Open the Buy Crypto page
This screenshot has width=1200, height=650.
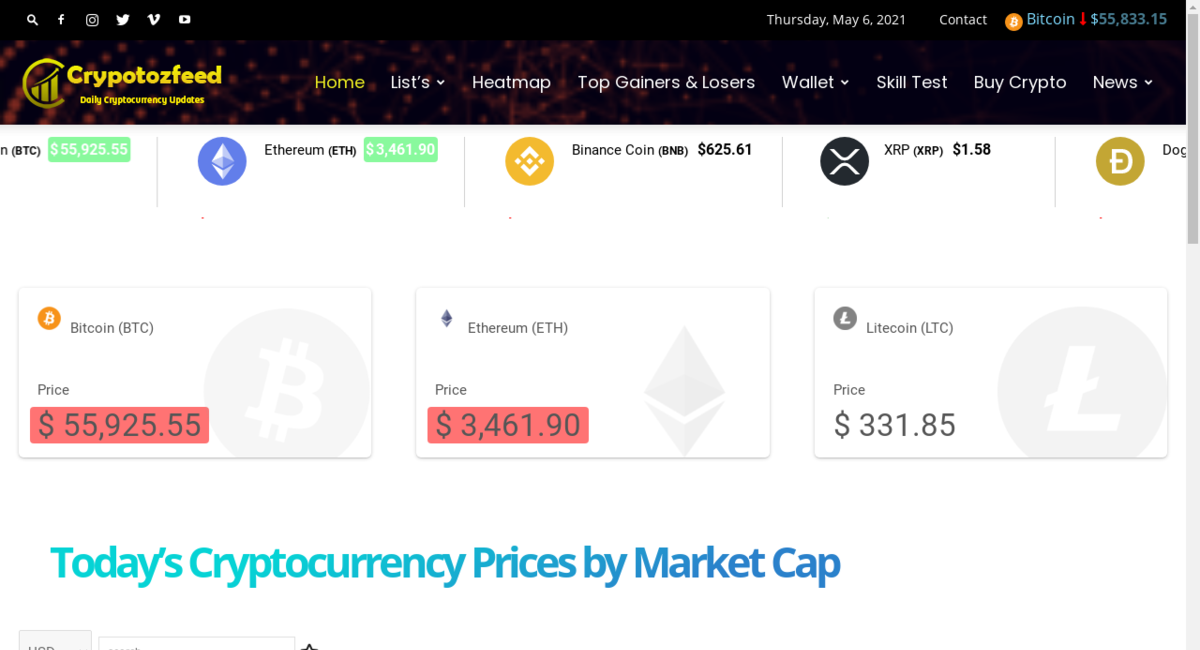pyautogui.click(x=1020, y=82)
